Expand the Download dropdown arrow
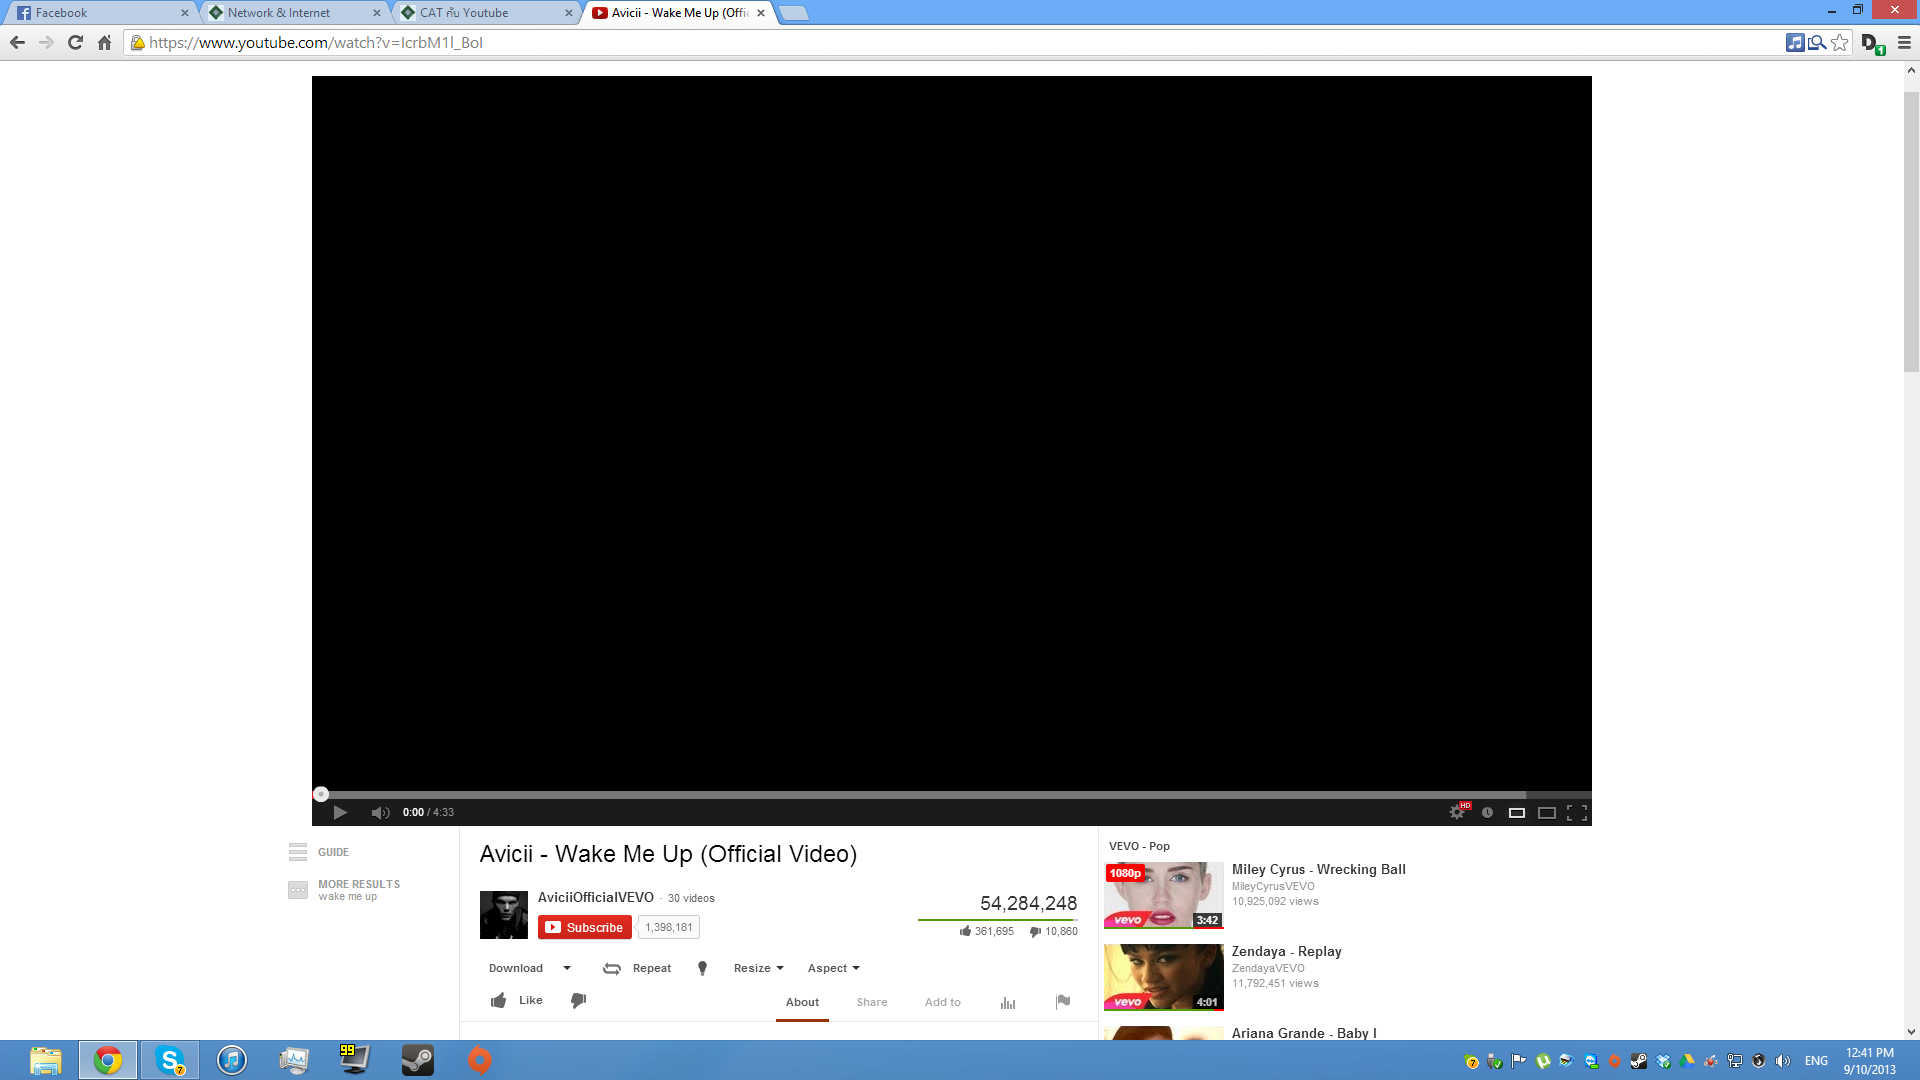Image resolution: width=1920 pixels, height=1080 pixels. [x=567, y=968]
